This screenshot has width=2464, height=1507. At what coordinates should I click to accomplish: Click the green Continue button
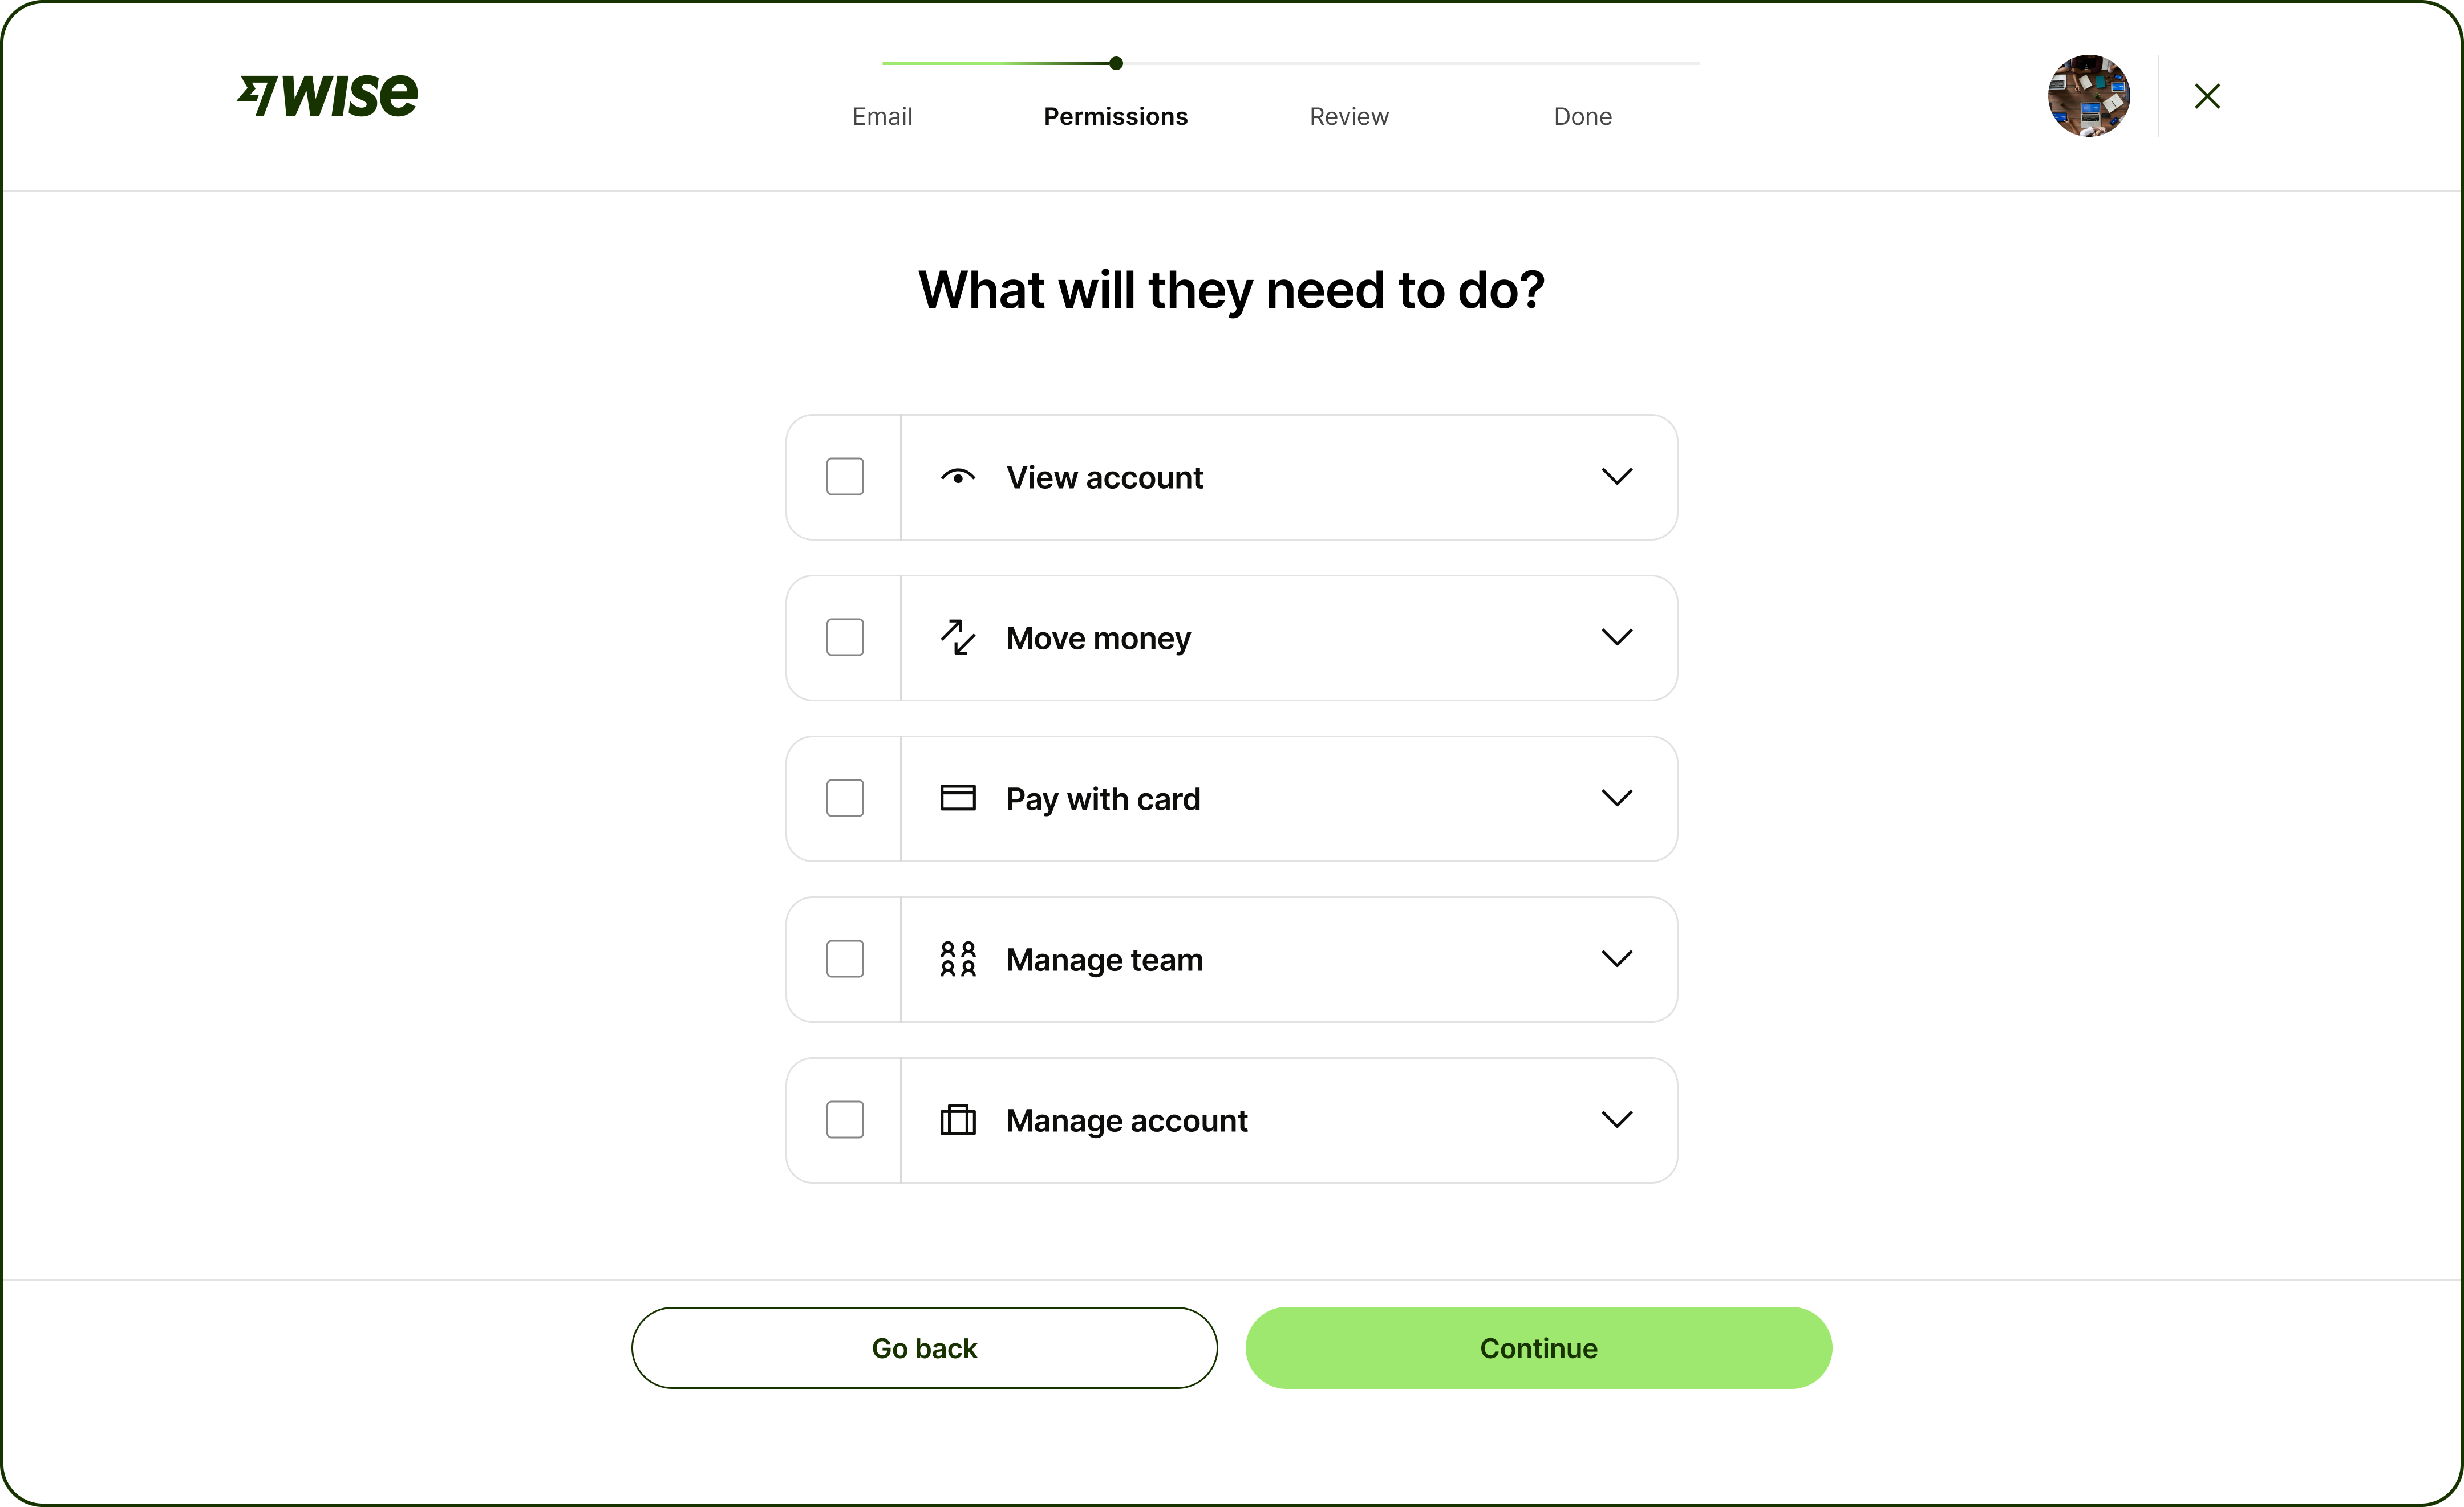click(1538, 1348)
